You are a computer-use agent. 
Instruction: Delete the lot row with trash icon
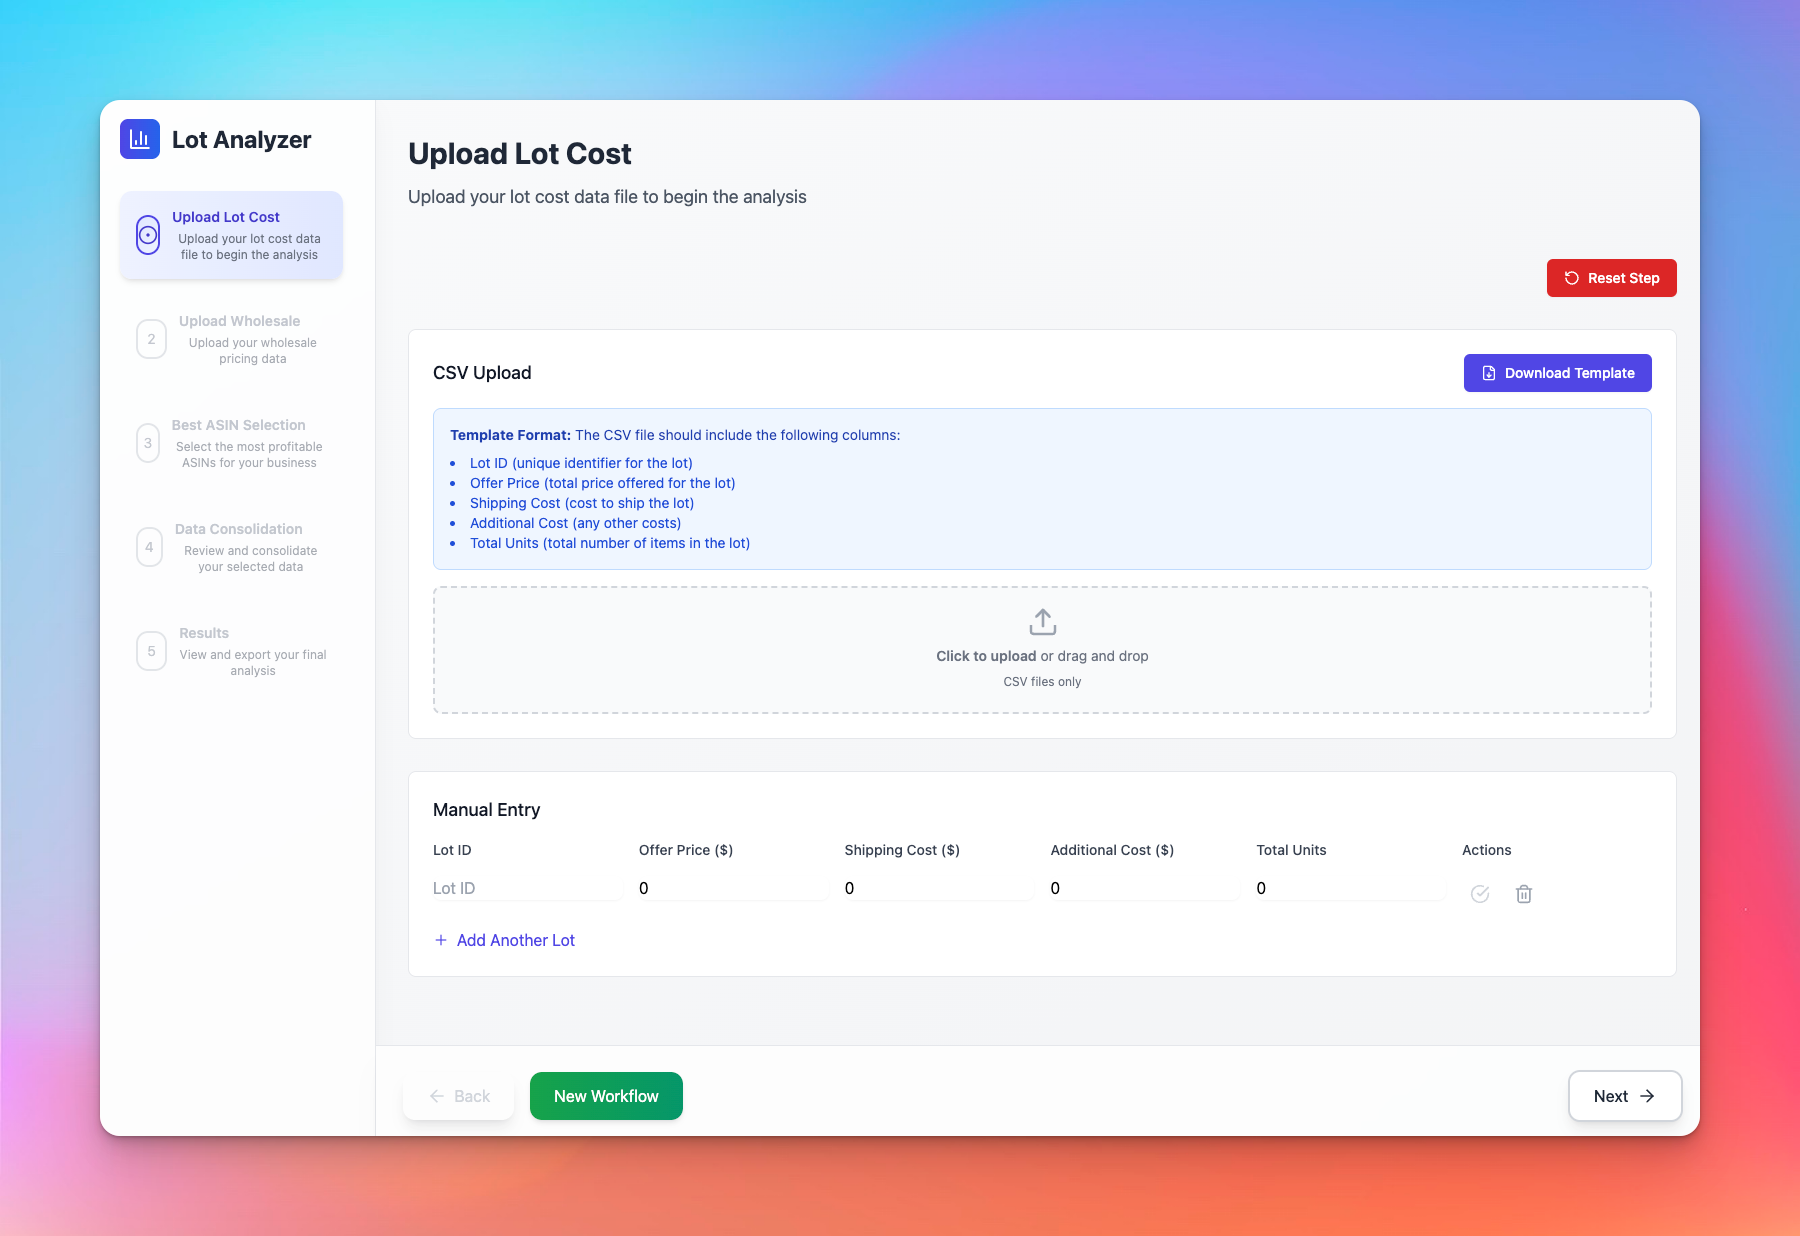tap(1524, 894)
